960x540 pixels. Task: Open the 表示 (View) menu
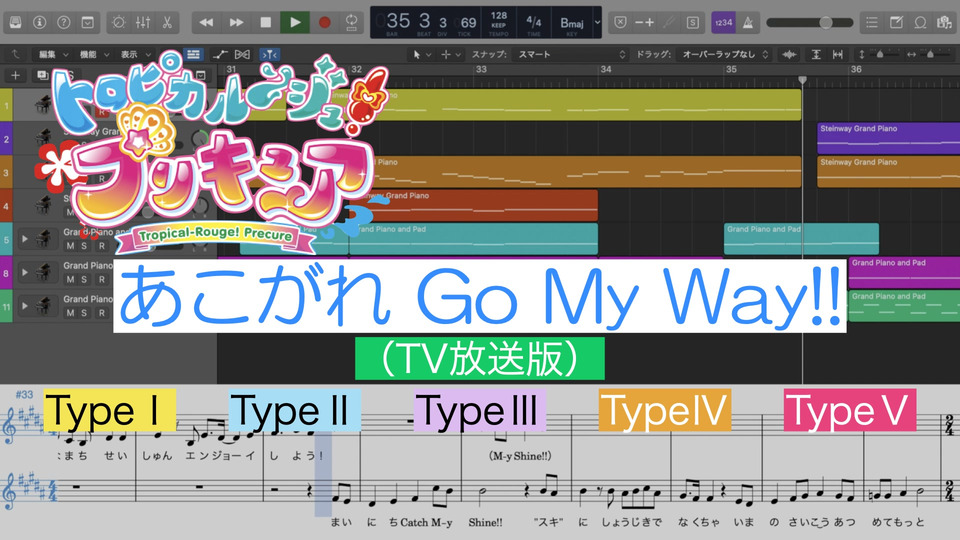point(135,54)
